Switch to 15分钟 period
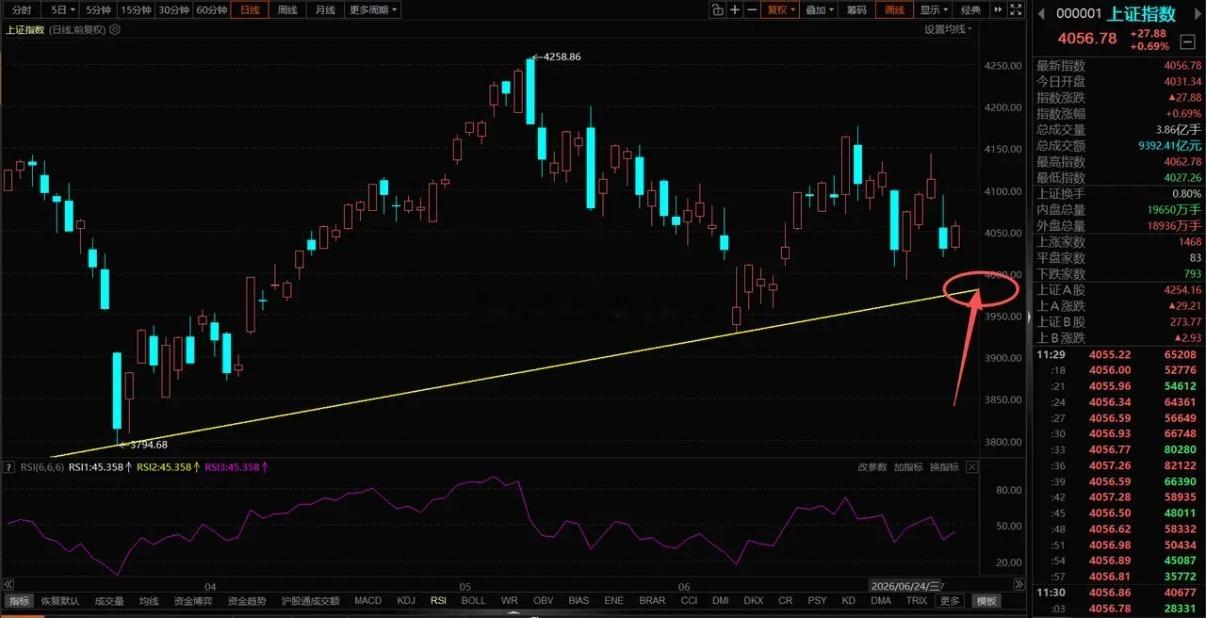Image resolution: width=1206 pixels, height=618 pixels. click(135, 10)
